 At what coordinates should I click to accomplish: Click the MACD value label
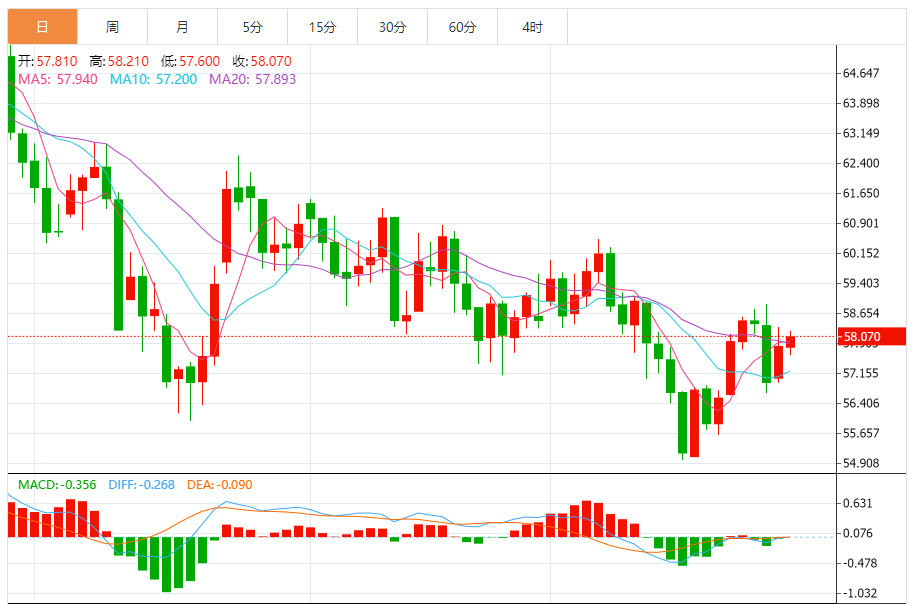point(57,485)
